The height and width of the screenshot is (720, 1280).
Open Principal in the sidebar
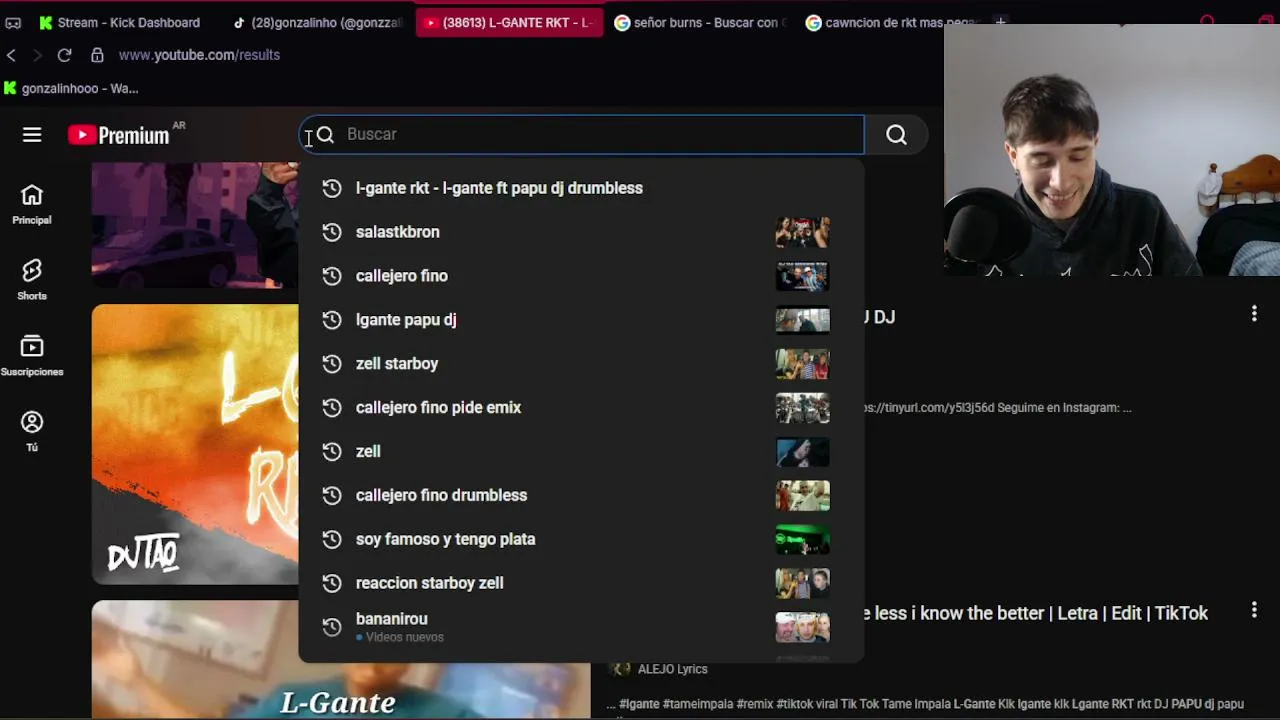tap(32, 204)
